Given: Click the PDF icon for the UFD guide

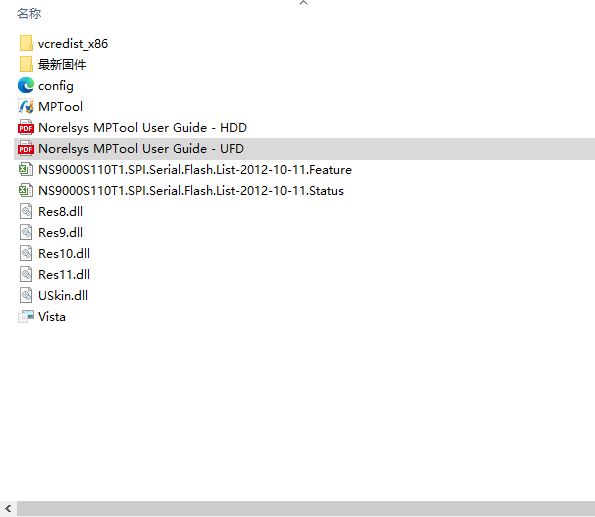Looking at the screenshot, I should pyautogui.click(x=26, y=148).
